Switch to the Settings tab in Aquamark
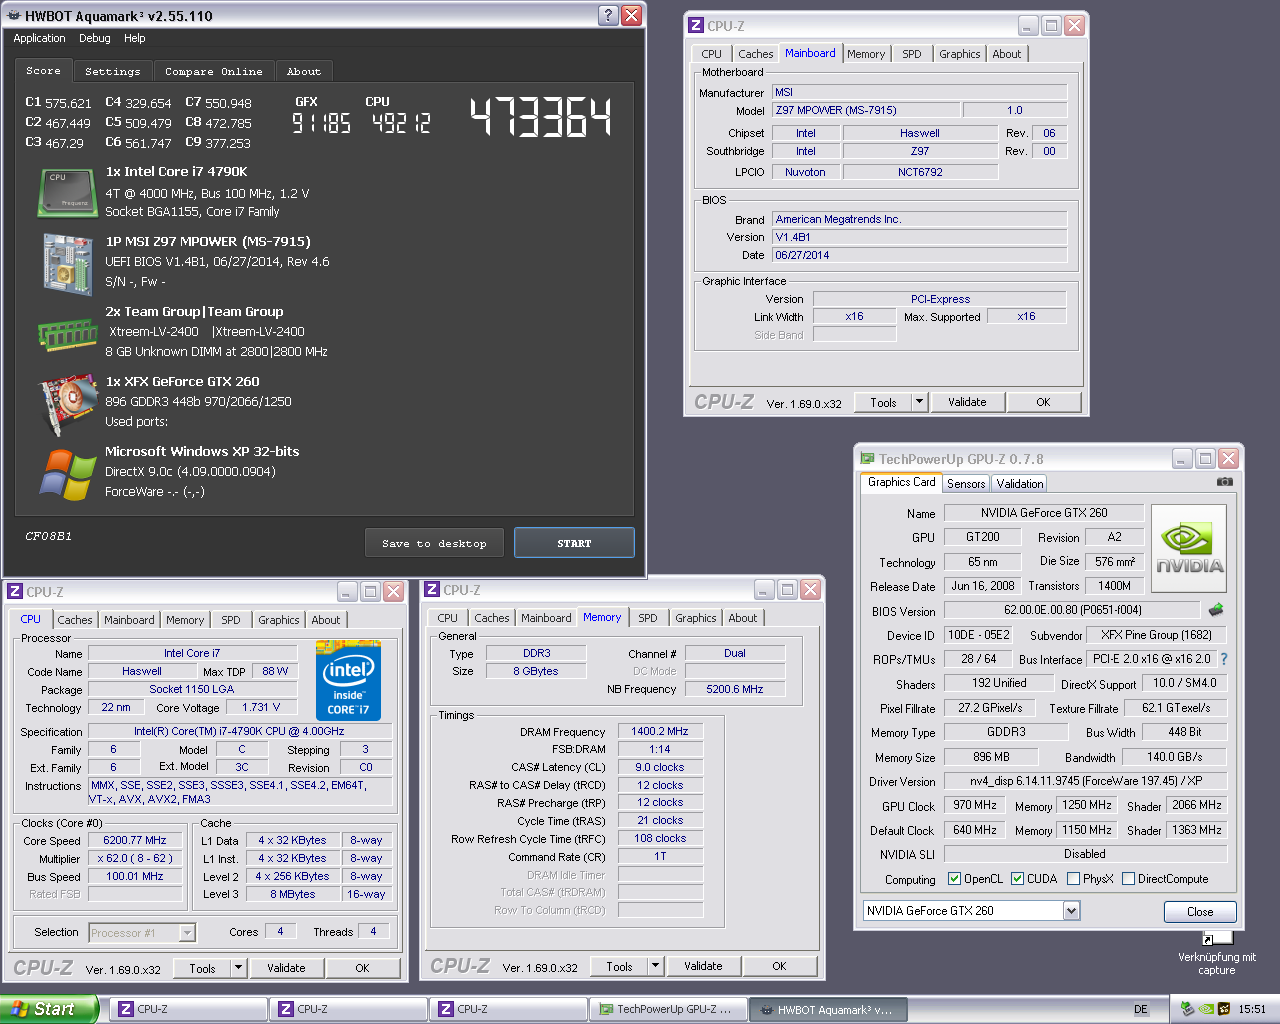The height and width of the screenshot is (1024, 1280). tap(113, 72)
